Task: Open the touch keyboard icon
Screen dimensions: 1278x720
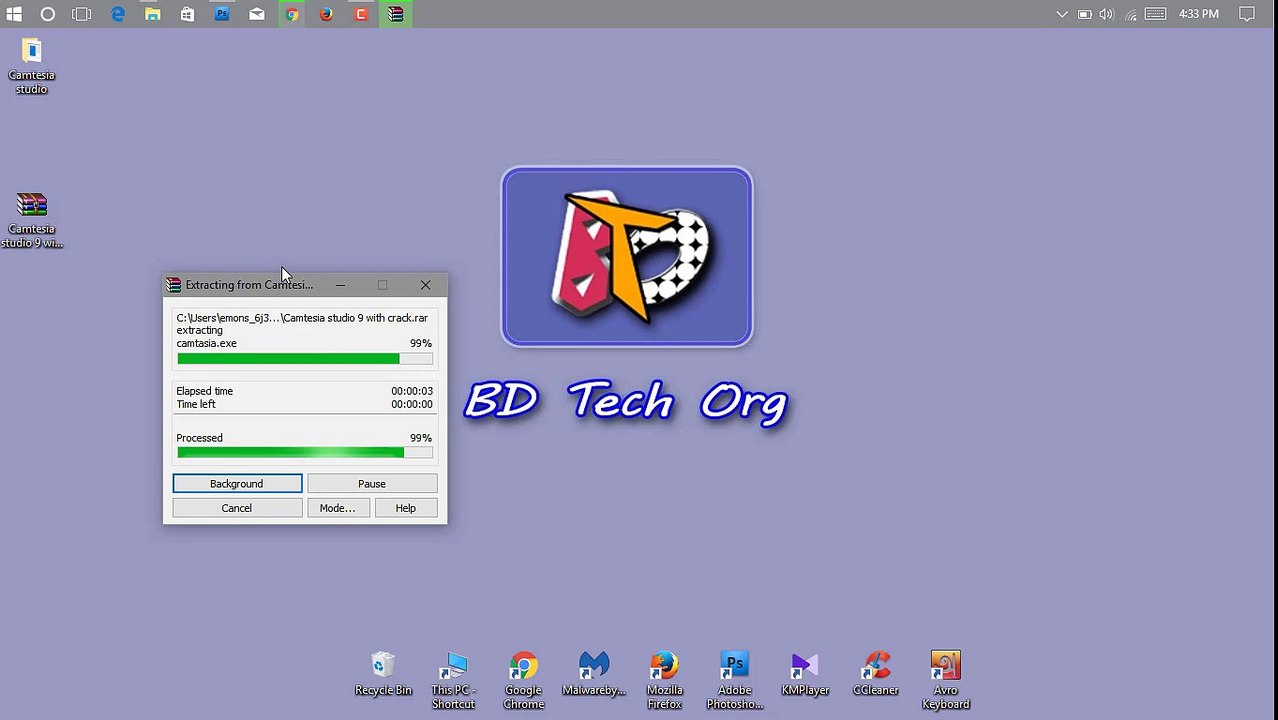Action: pyautogui.click(x=1155, y=14)
